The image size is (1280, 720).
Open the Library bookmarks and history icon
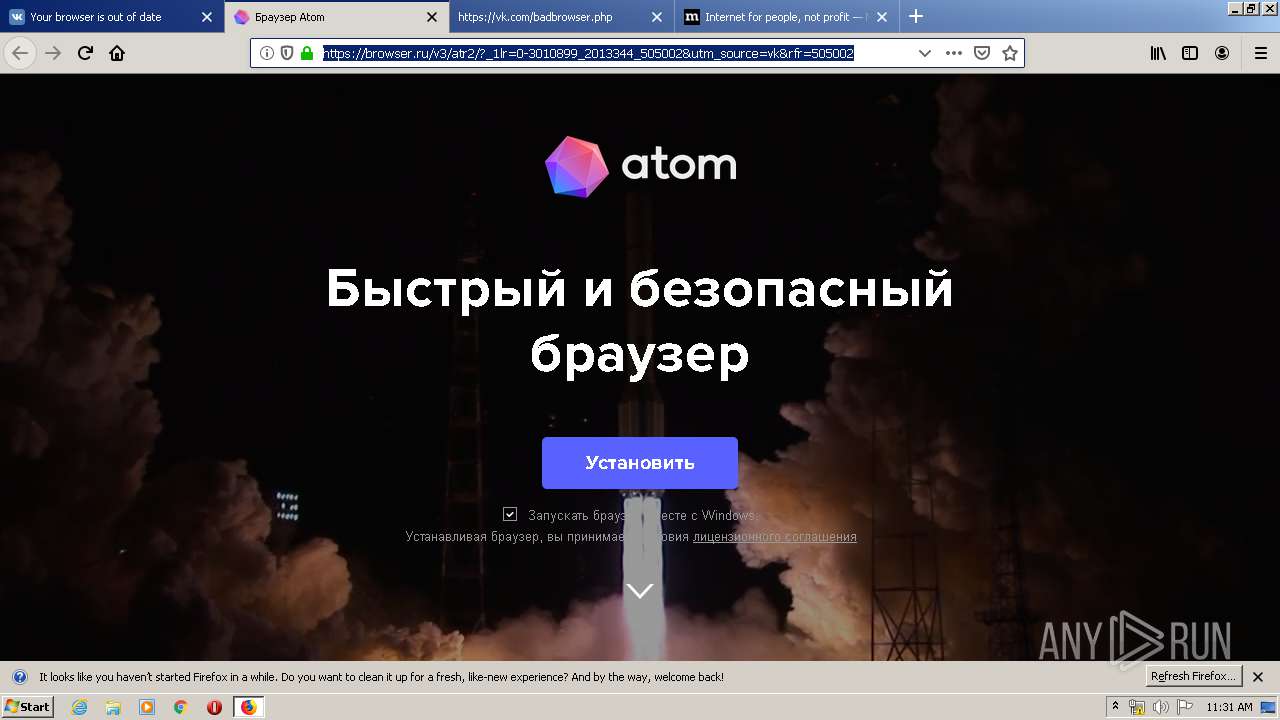1158,54
